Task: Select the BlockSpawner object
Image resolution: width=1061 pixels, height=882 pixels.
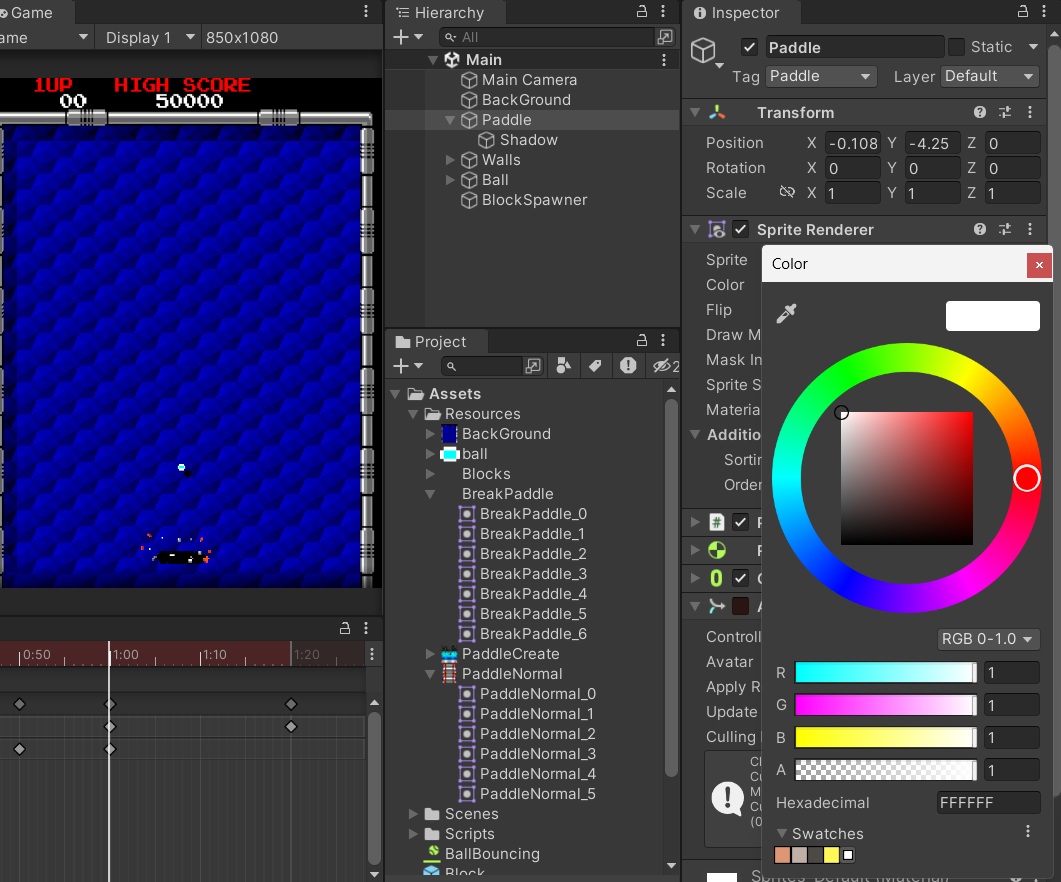Action: pos(534,200)
